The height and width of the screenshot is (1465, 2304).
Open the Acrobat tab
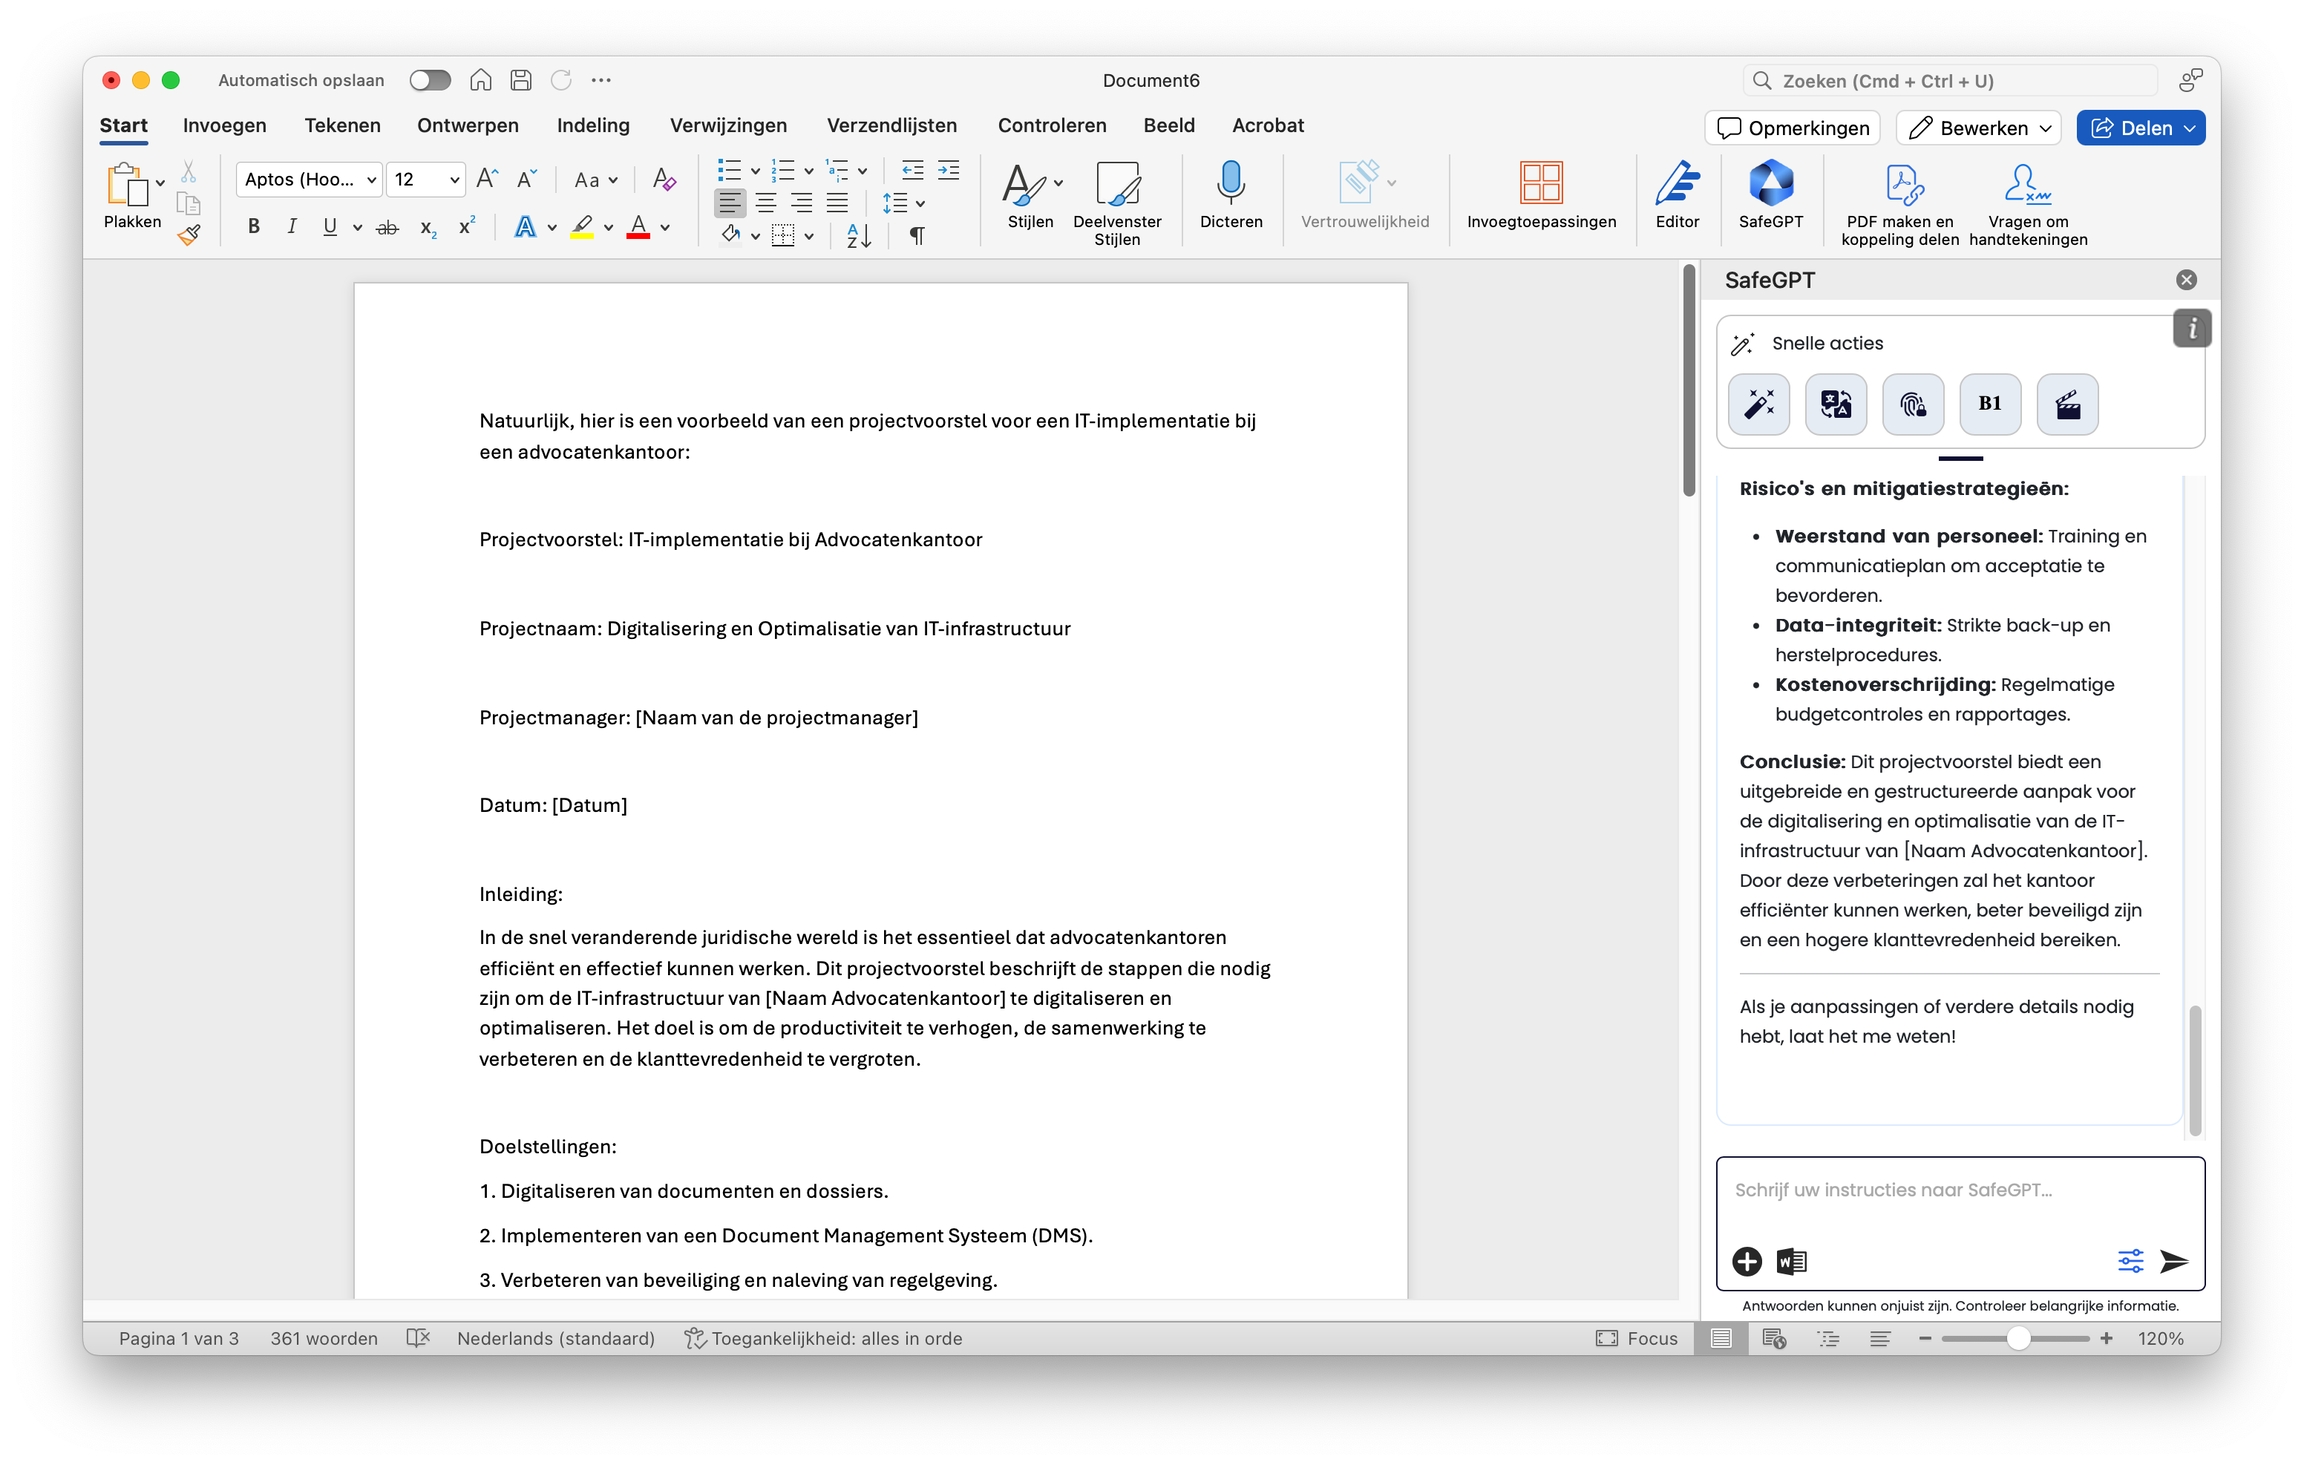pos(1268,125)
